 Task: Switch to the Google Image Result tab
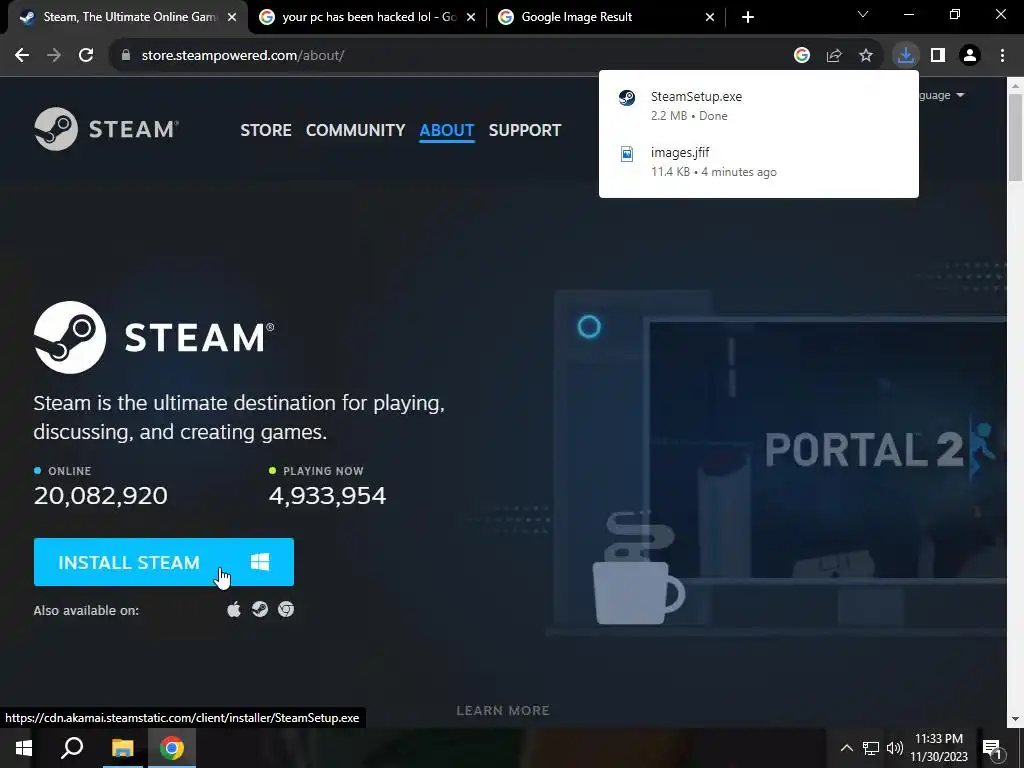[605, 17]
